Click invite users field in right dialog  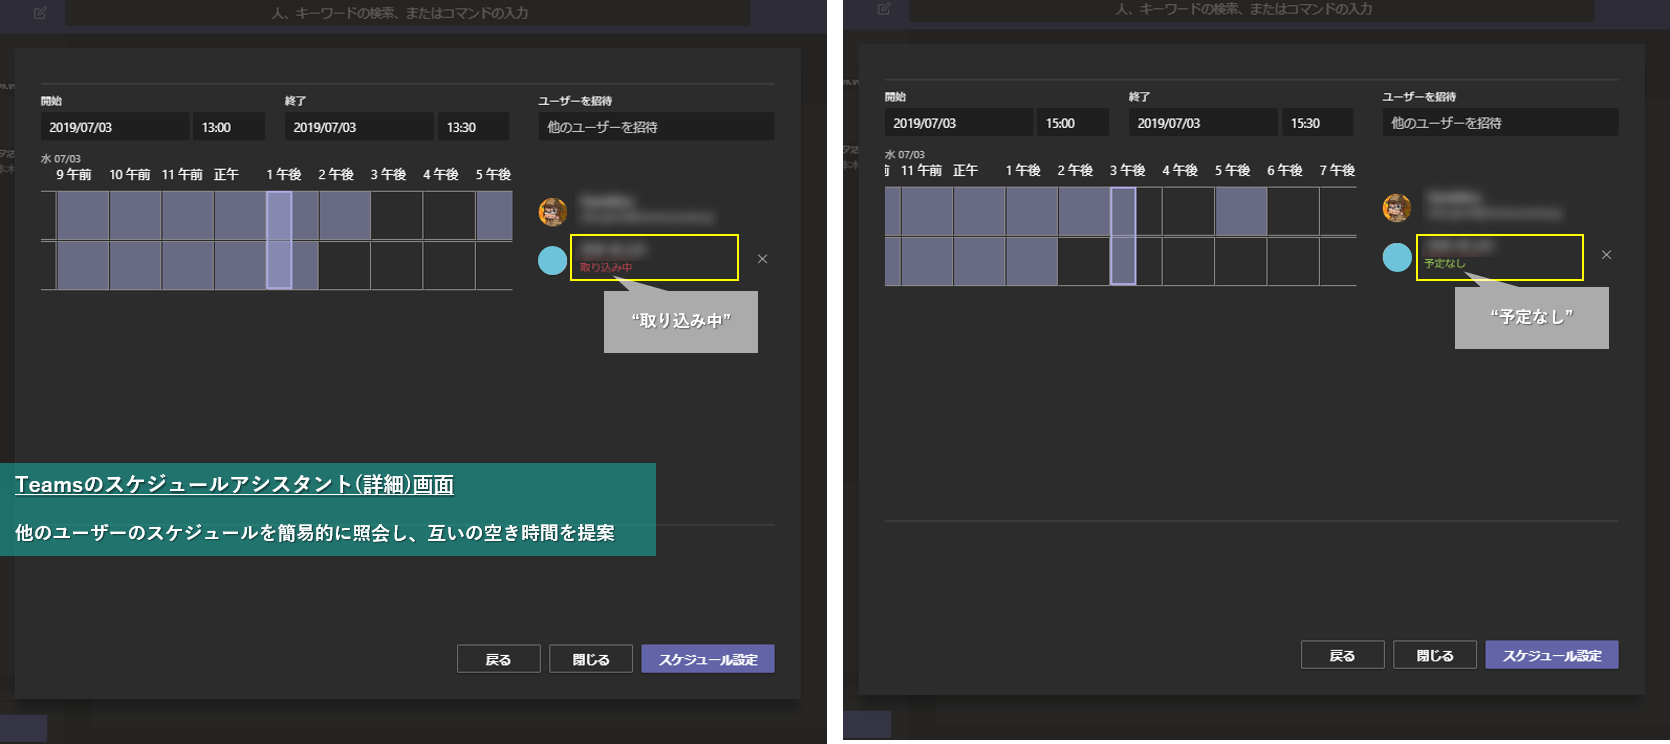[x=1500, y=123]
